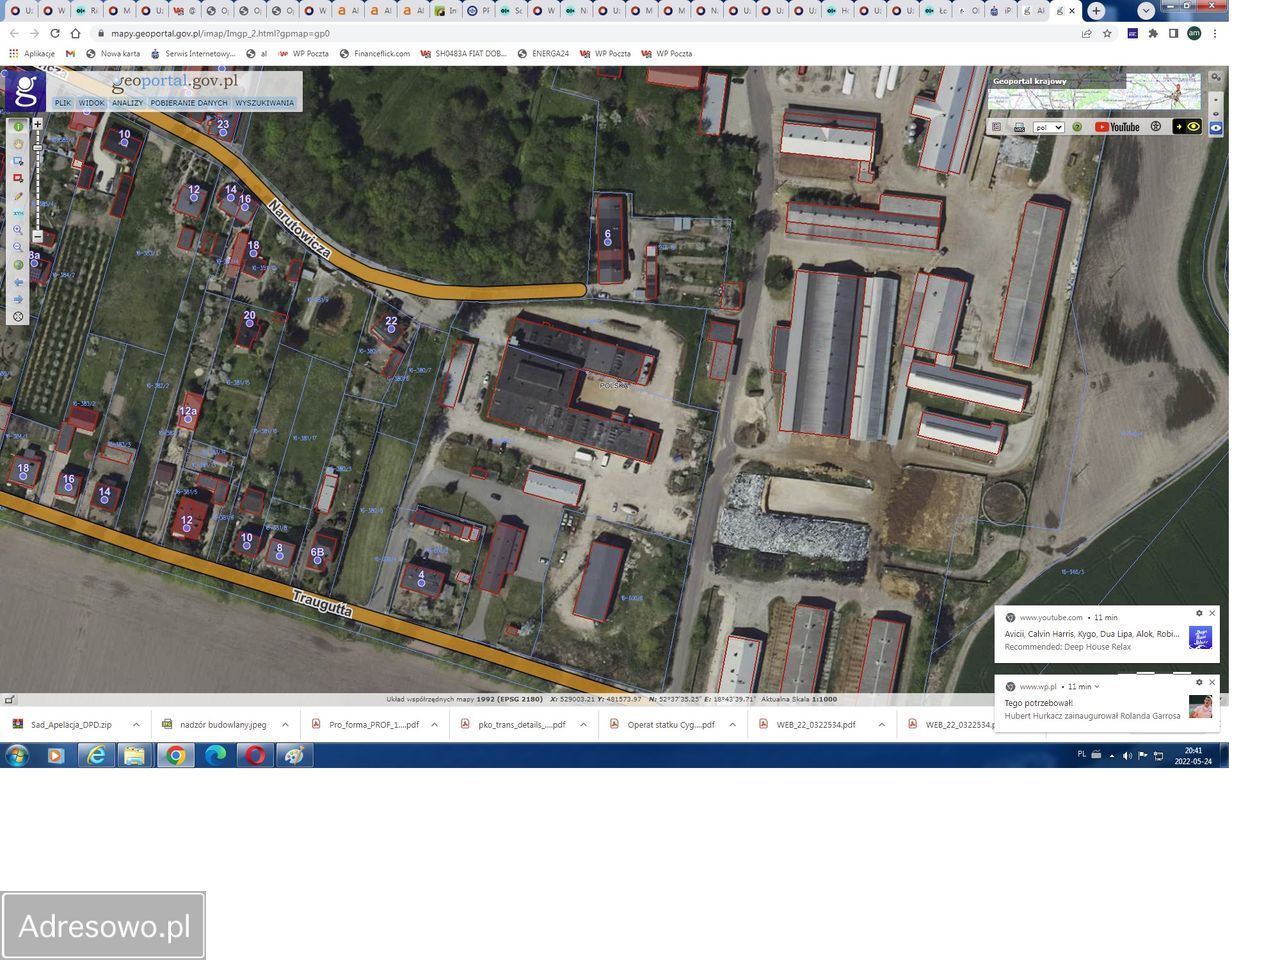Open a new browser tab
1280x960 pixels.
pyautogui.click(x=1096, y=11)
